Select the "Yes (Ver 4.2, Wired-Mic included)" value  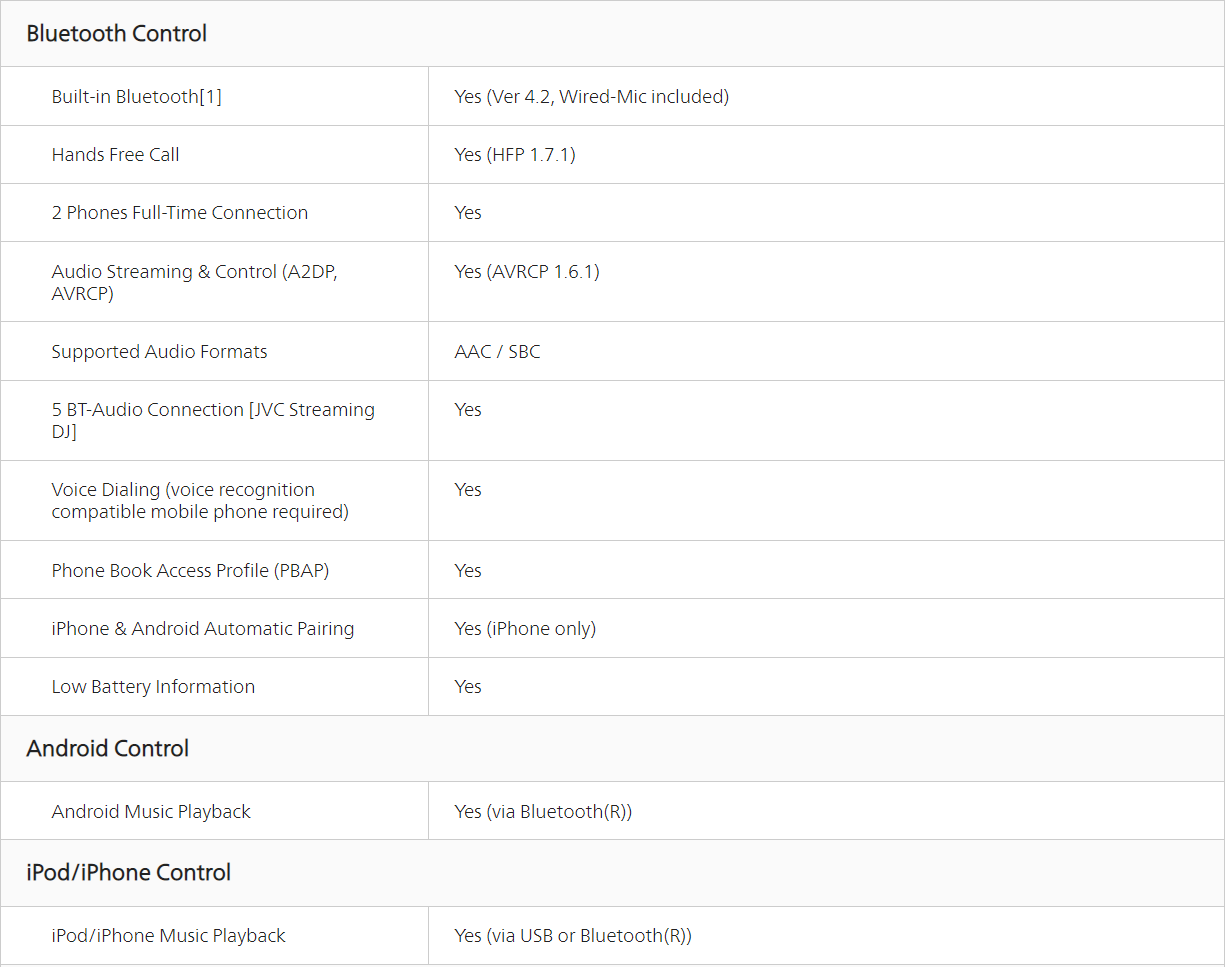coord(591,97)
